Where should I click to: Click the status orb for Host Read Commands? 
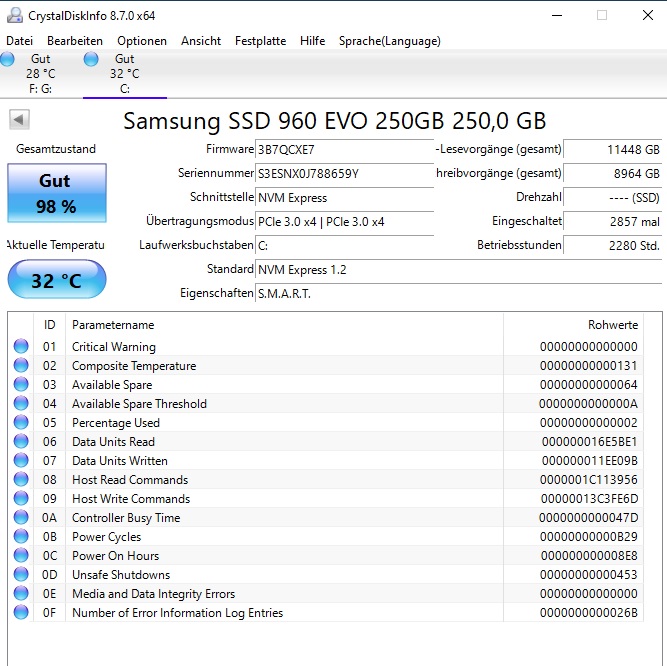(x=21, y=479)
